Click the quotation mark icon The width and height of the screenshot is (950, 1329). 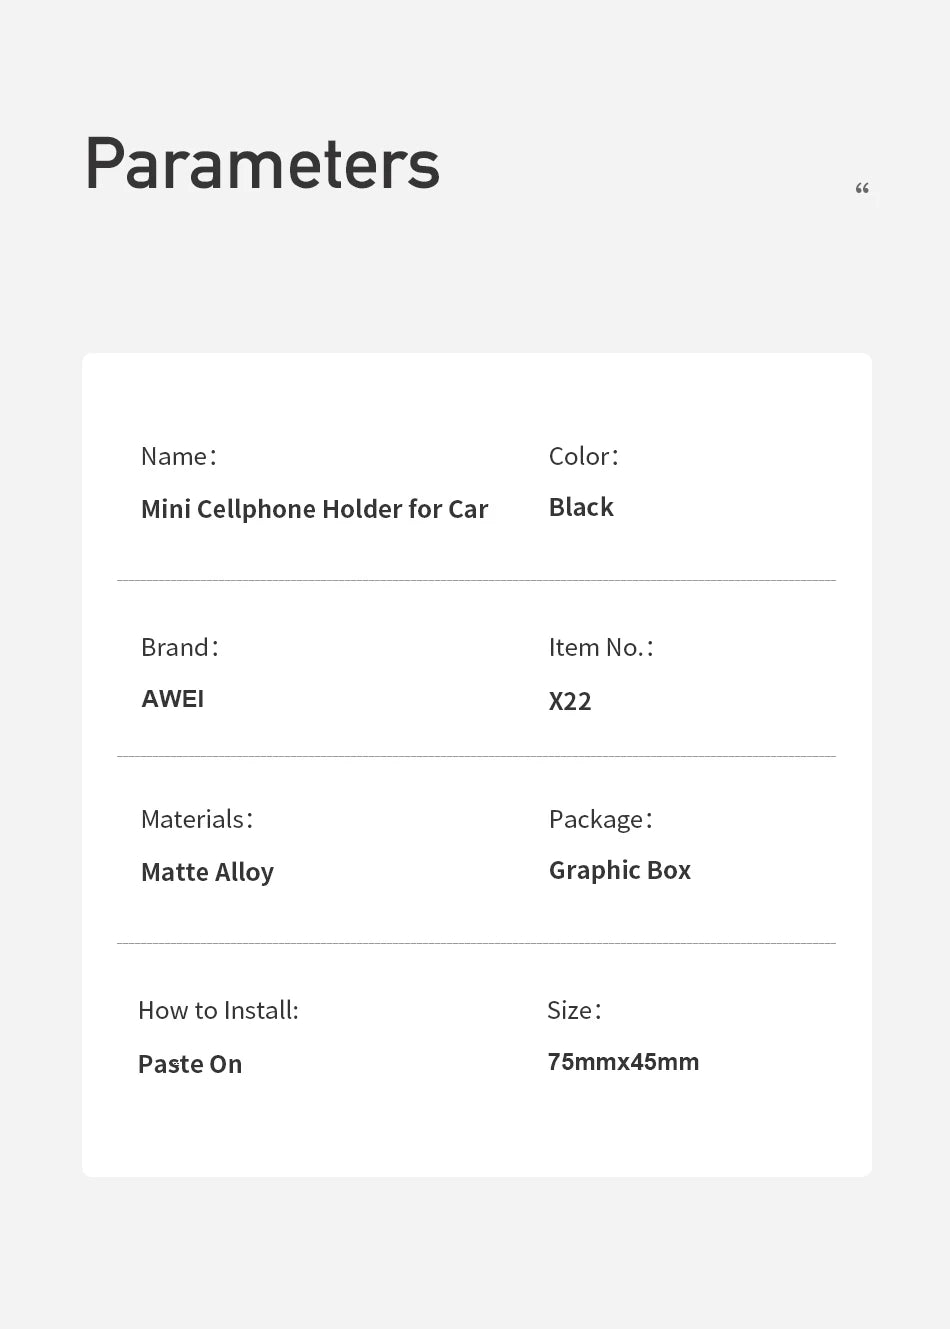pos(862,189)
